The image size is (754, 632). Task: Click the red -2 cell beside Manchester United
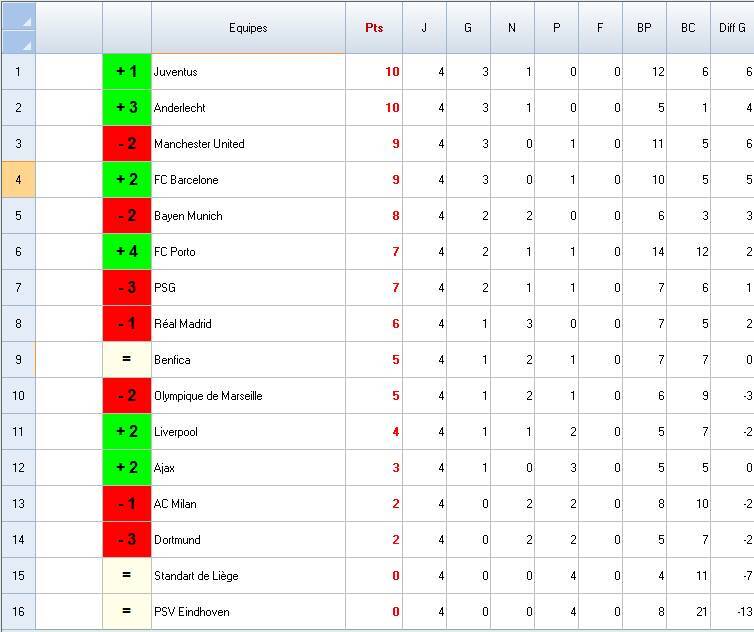click(x=127, y=144)
